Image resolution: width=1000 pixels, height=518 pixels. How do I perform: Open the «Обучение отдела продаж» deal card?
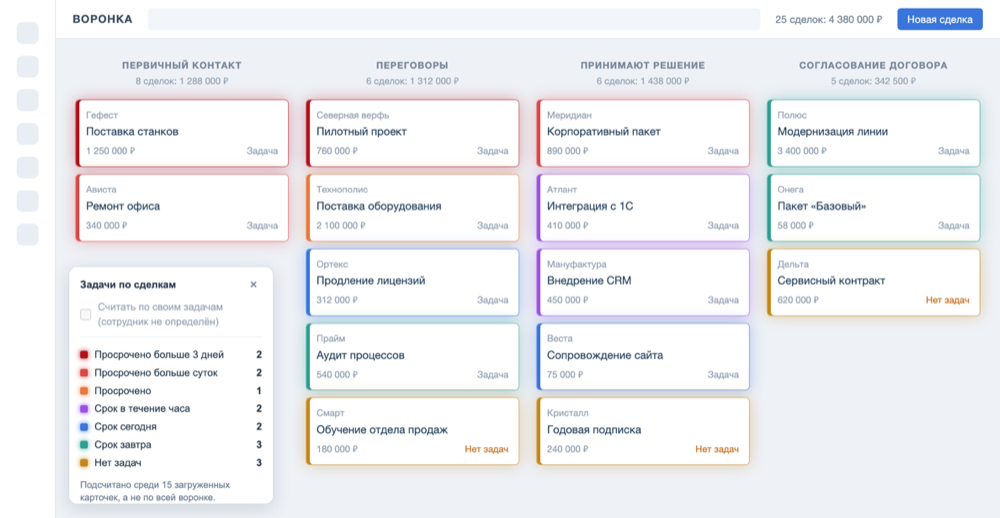coord(413,431)
